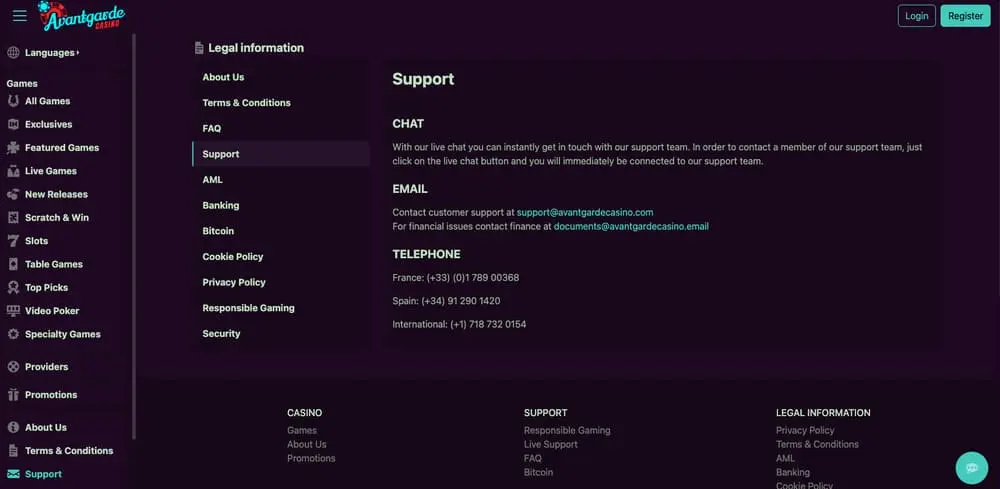Click Live Support link in footer
The height and width of the screenshot is (489, 1000).
(x=551, y=444)
